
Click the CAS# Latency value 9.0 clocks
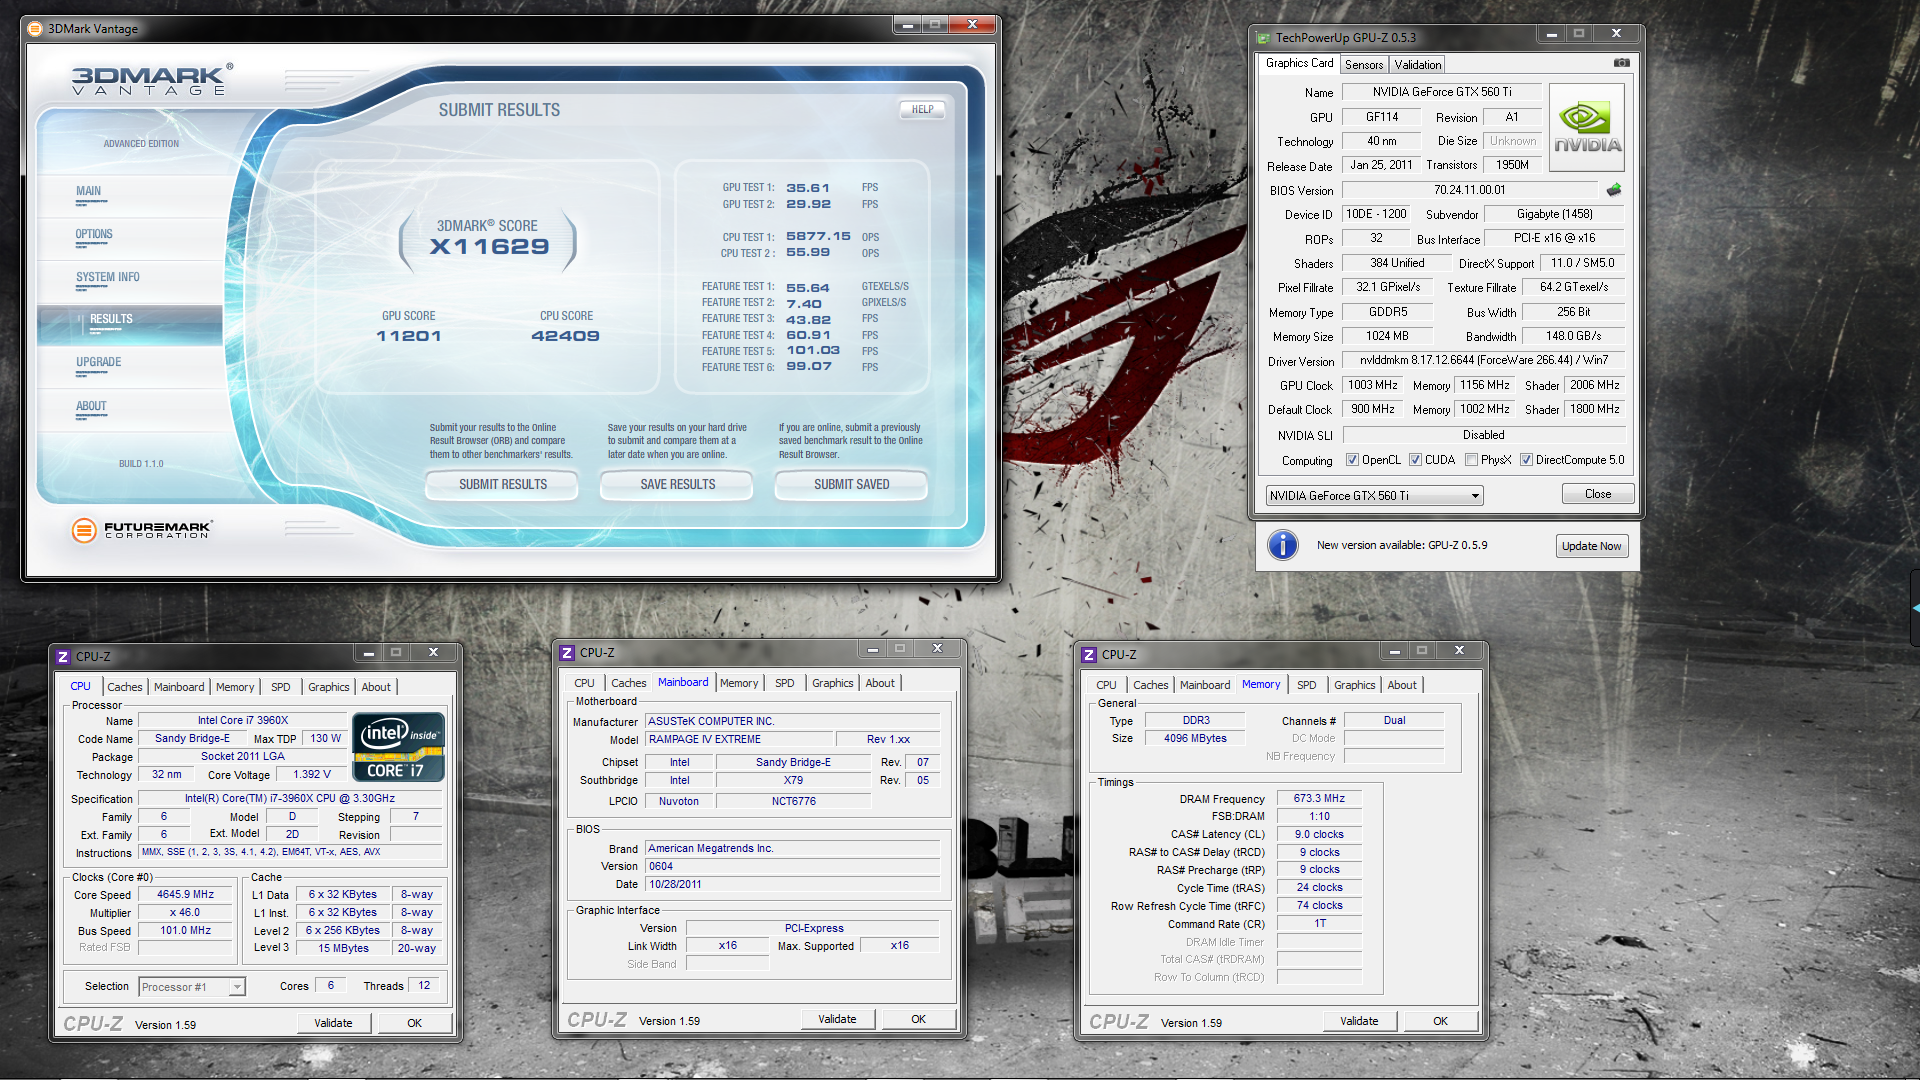pos(1319,835)
